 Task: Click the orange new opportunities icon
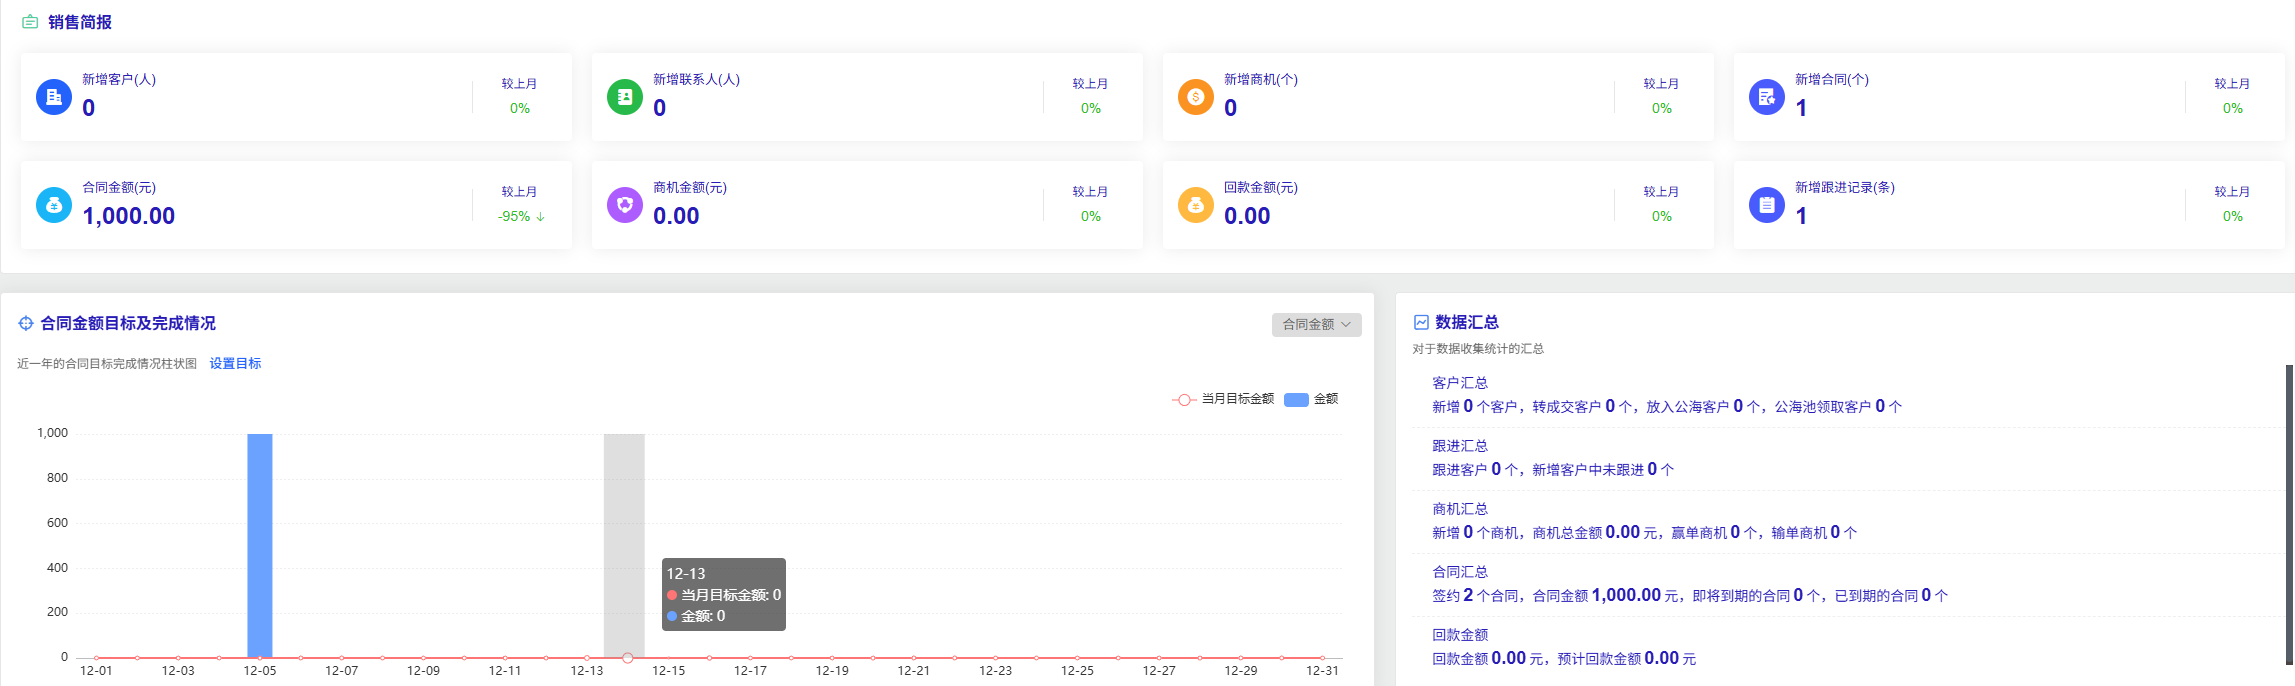(x=1195, y=97)
